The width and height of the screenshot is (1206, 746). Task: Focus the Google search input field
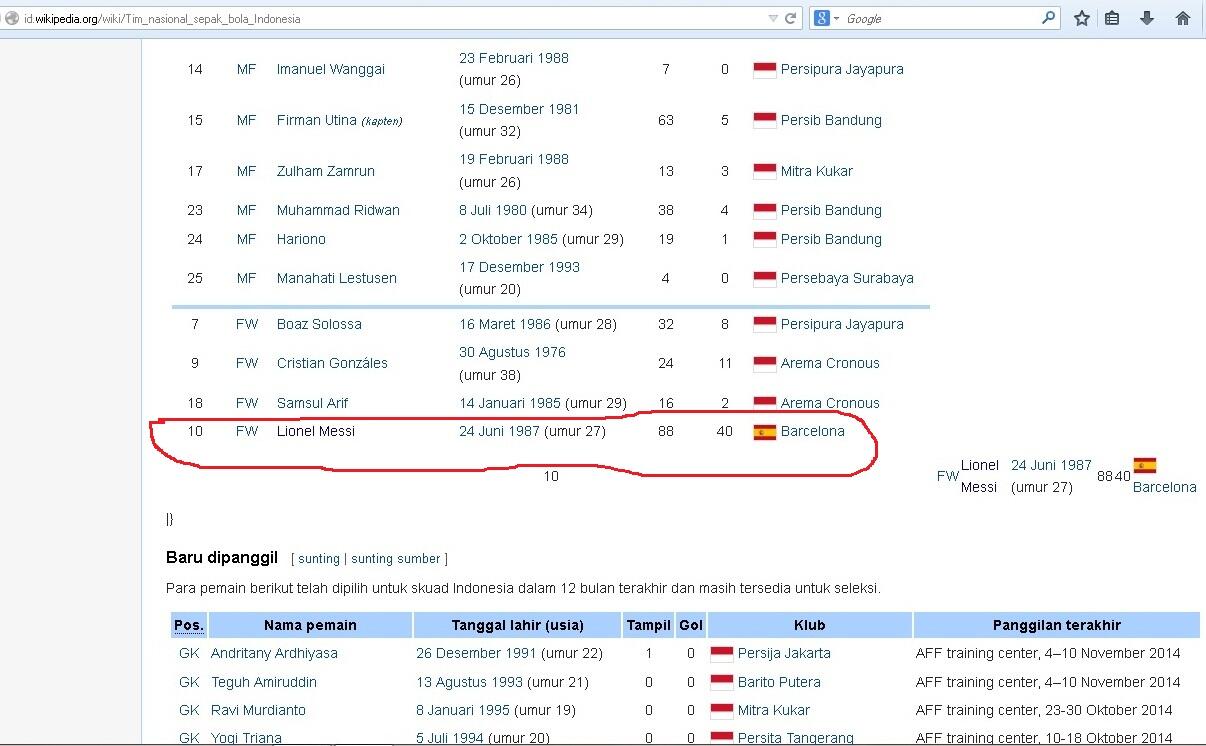click(x=940, y=18)
